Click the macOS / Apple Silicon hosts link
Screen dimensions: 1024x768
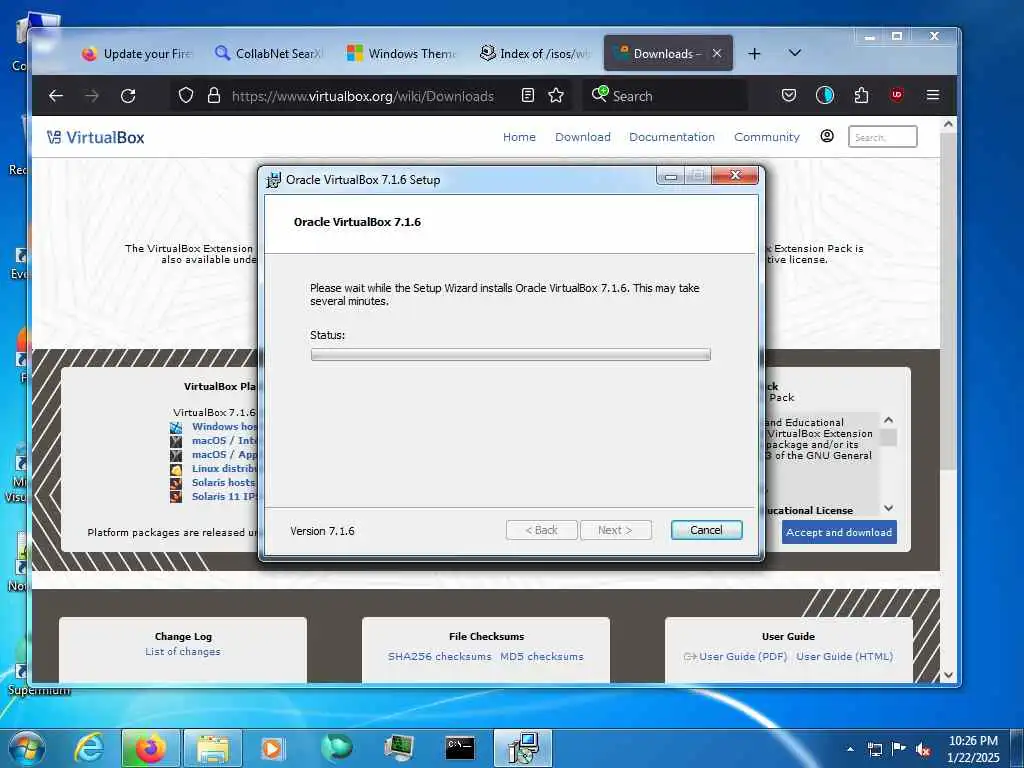pyautogui.click(x=224, y=455)
